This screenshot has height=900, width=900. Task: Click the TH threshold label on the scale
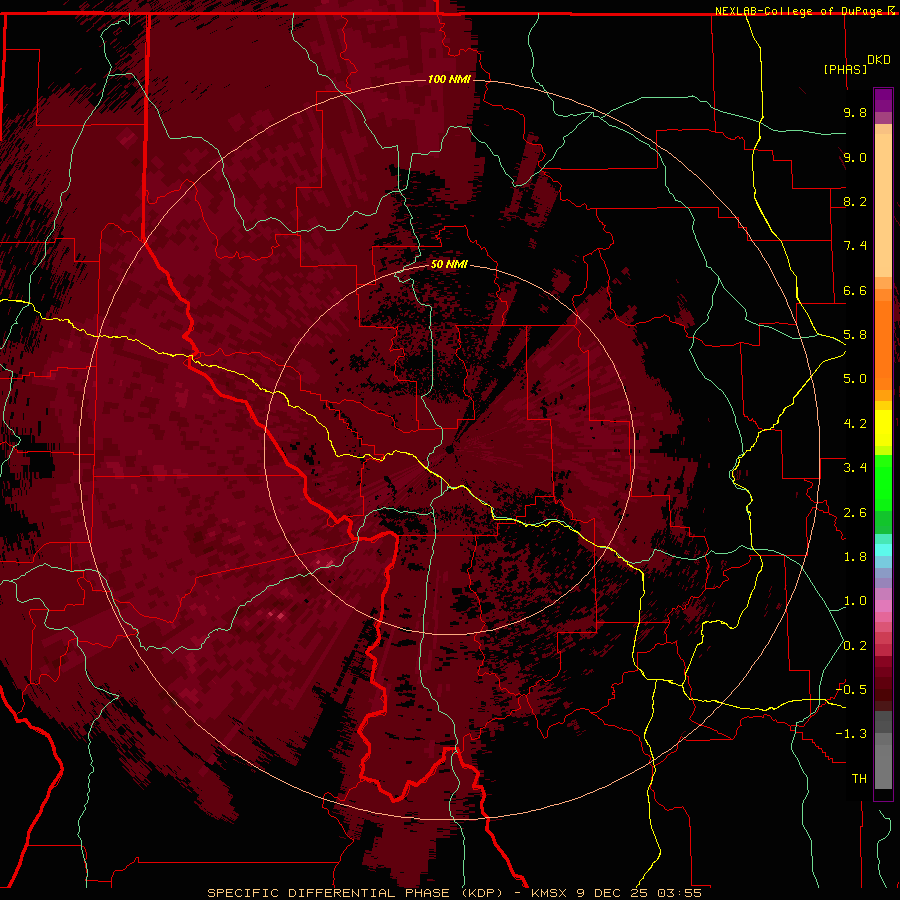pyautogui.click(x=859, y=779)
